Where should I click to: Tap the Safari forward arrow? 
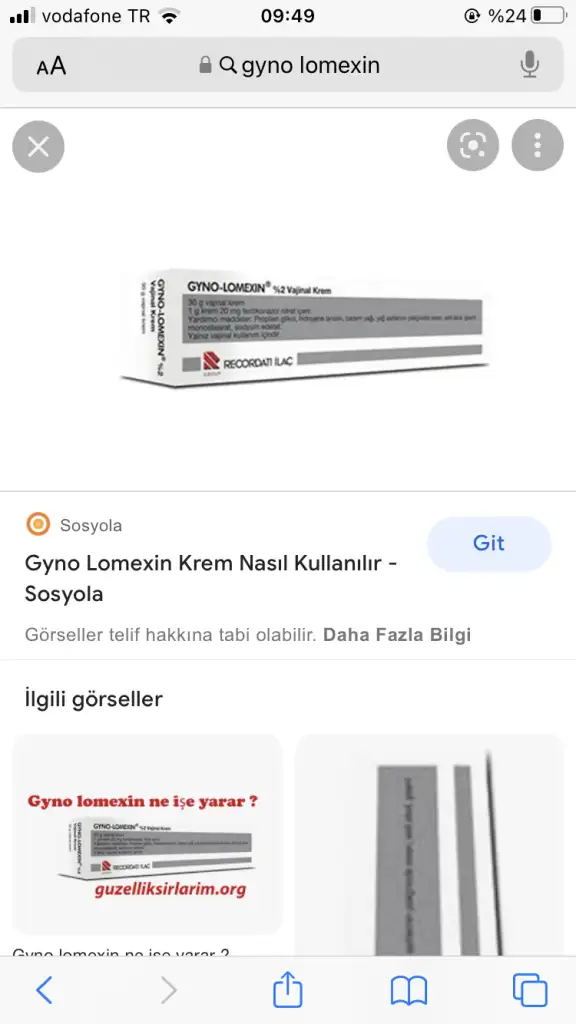pyautogui.click(x=168, y=990)
